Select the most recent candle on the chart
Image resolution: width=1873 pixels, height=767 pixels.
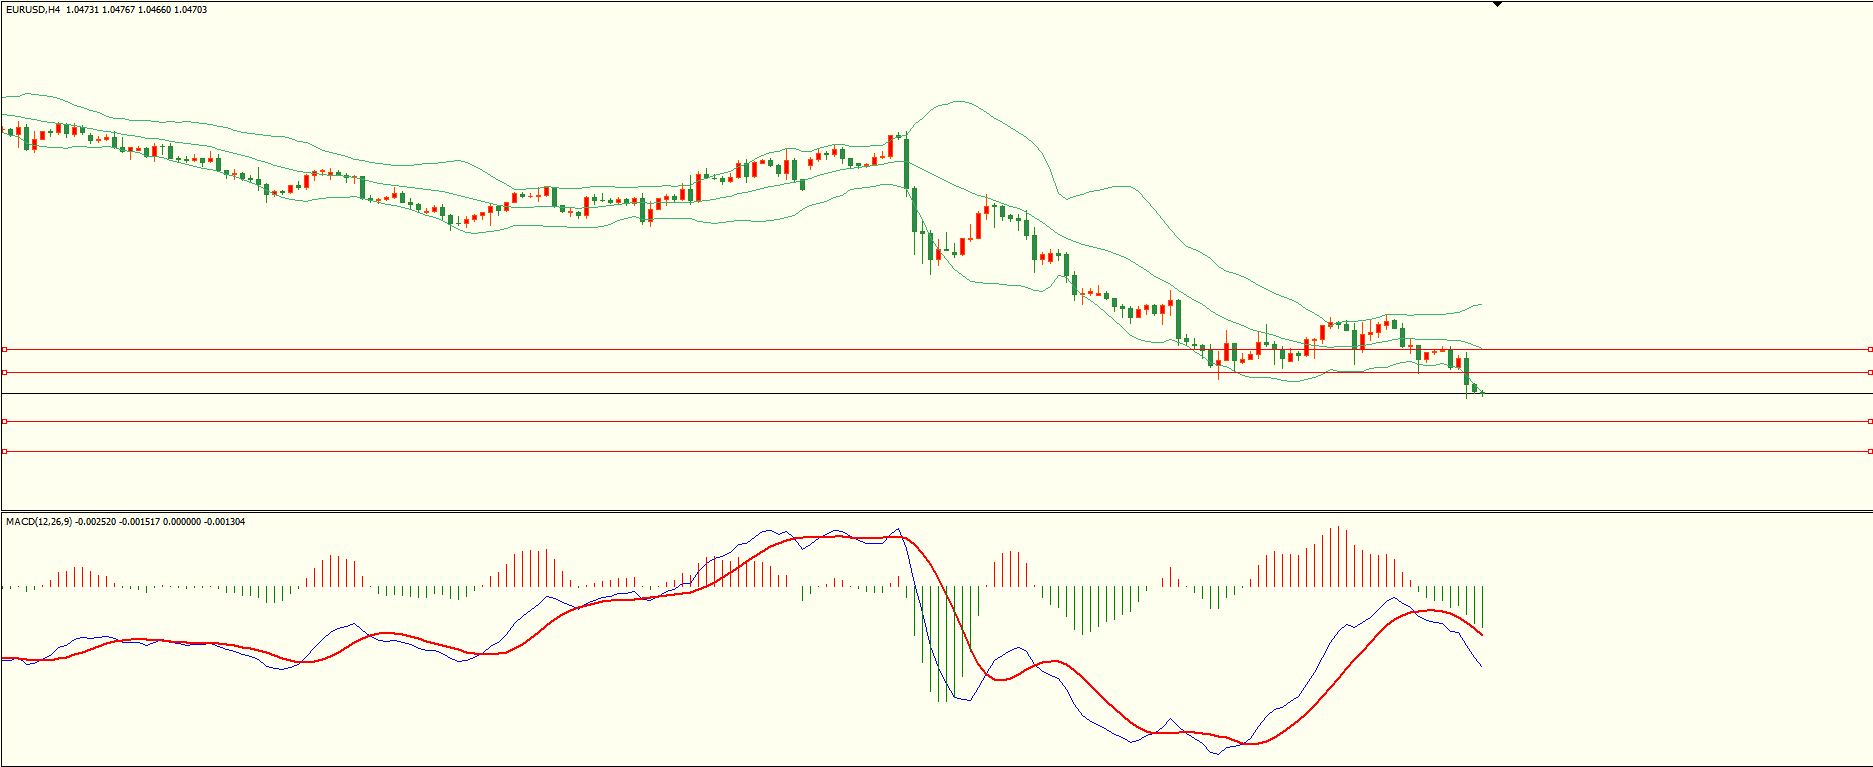click(x=1481, y=392)
